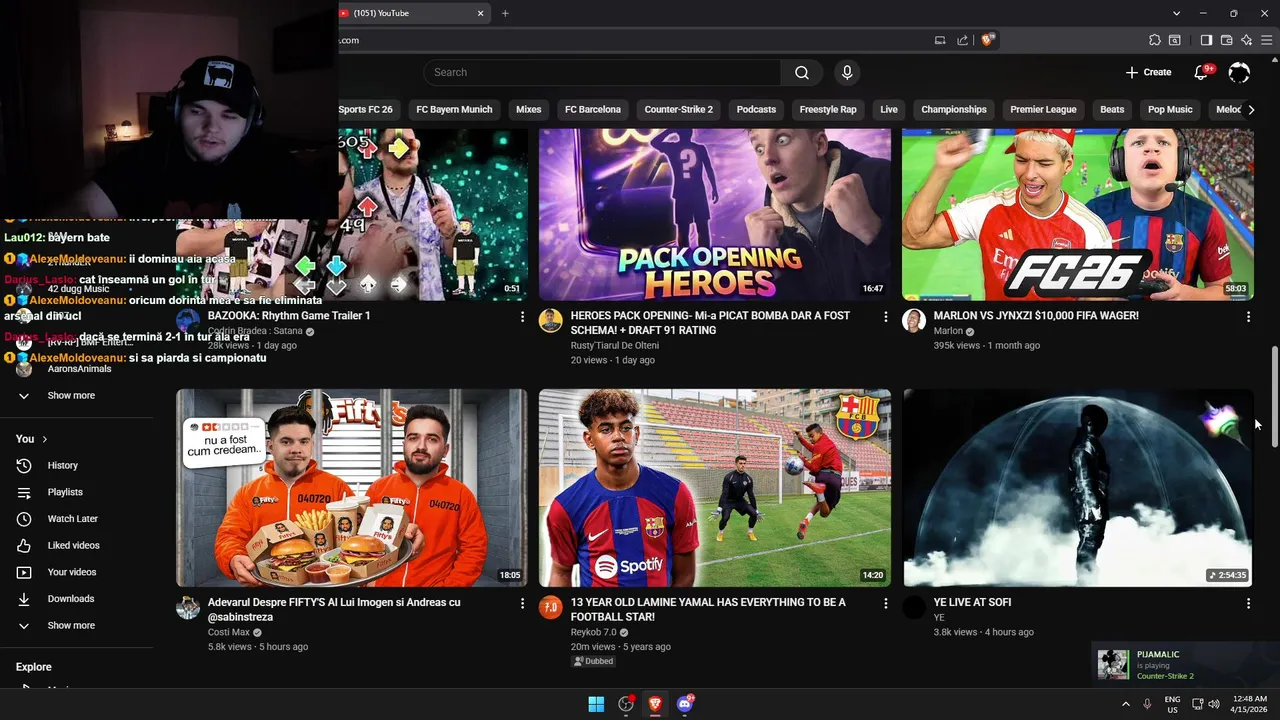1280x720 pixels.
Task: Click the Create button
Action: point(1148,72)
